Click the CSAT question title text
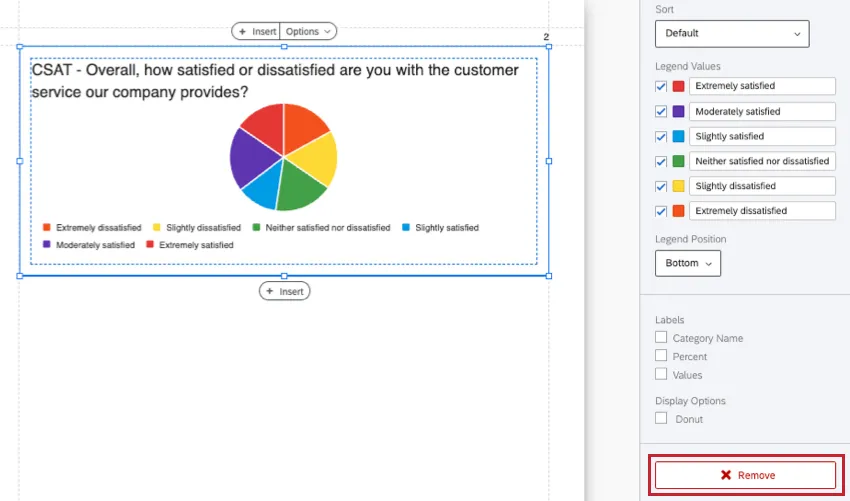Viewport: 850px width, 501px height. pyautogui.click(x=275, y=81)
